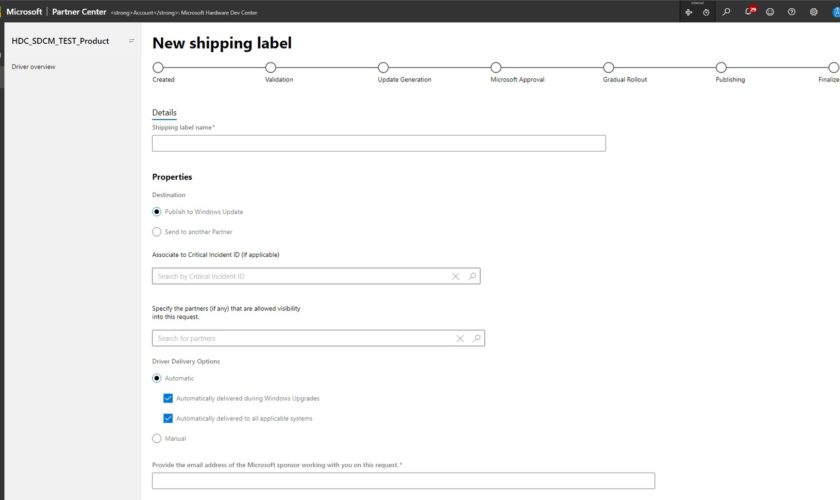The image size is (840, 500).
Task: Click the Shipping label name field
Action: pos(378,143)
